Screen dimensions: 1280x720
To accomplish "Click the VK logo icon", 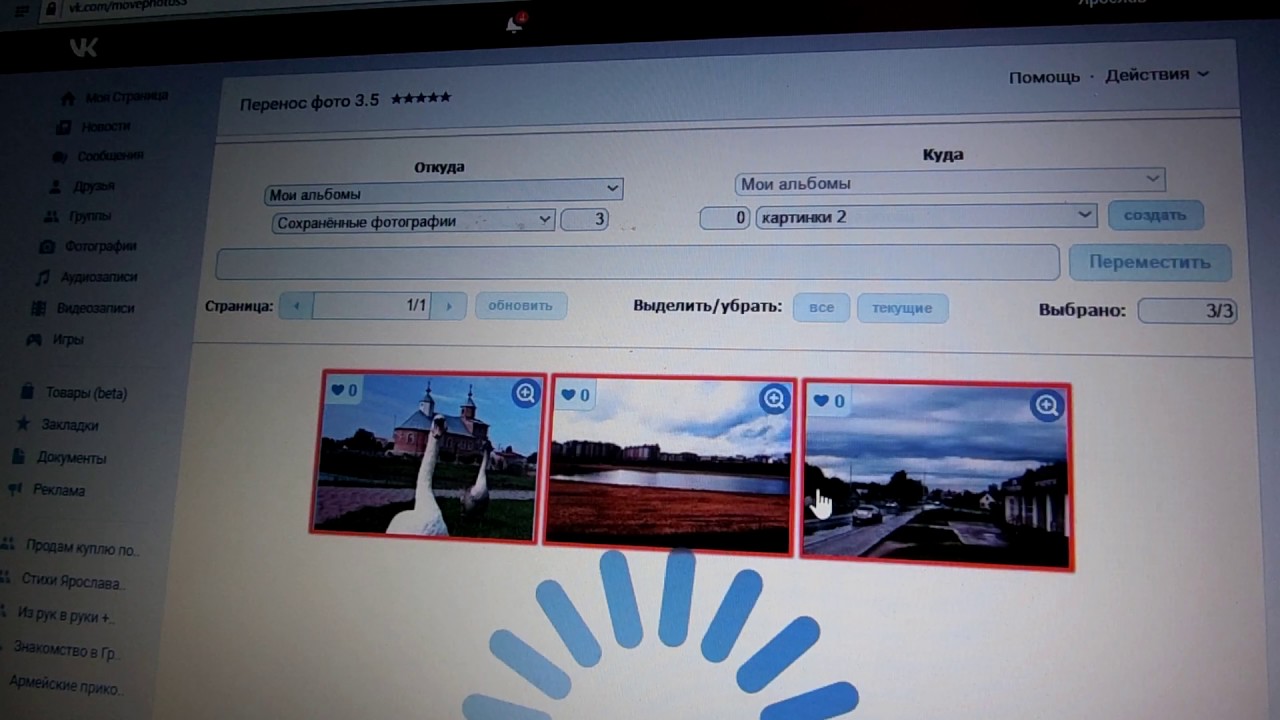I will (83, 48).
